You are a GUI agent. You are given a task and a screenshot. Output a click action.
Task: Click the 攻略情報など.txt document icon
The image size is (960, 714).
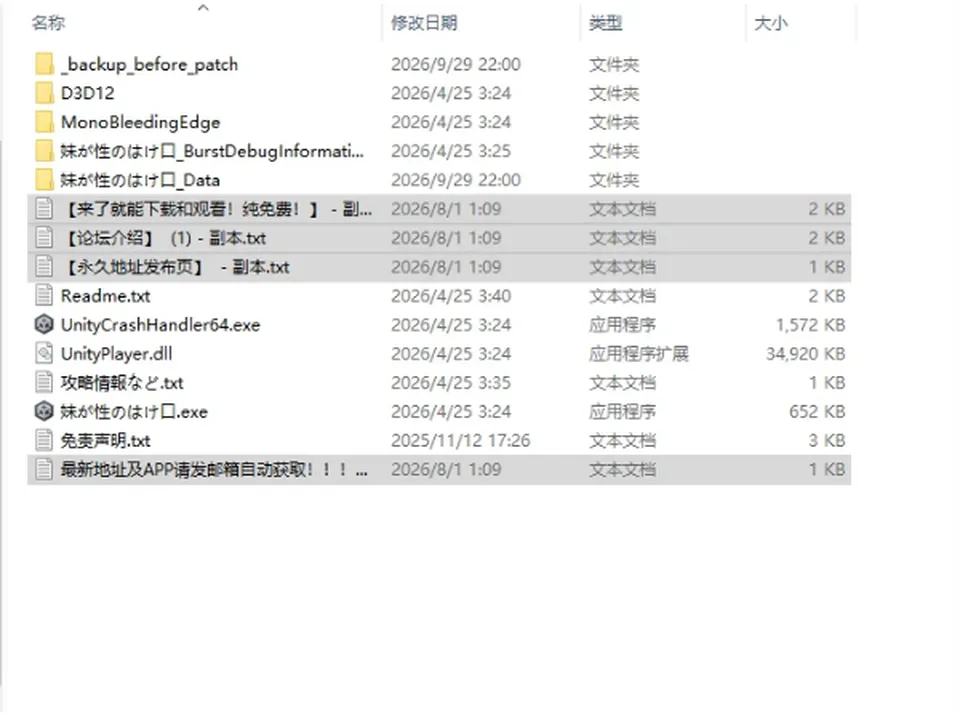[x=44, y=383]
